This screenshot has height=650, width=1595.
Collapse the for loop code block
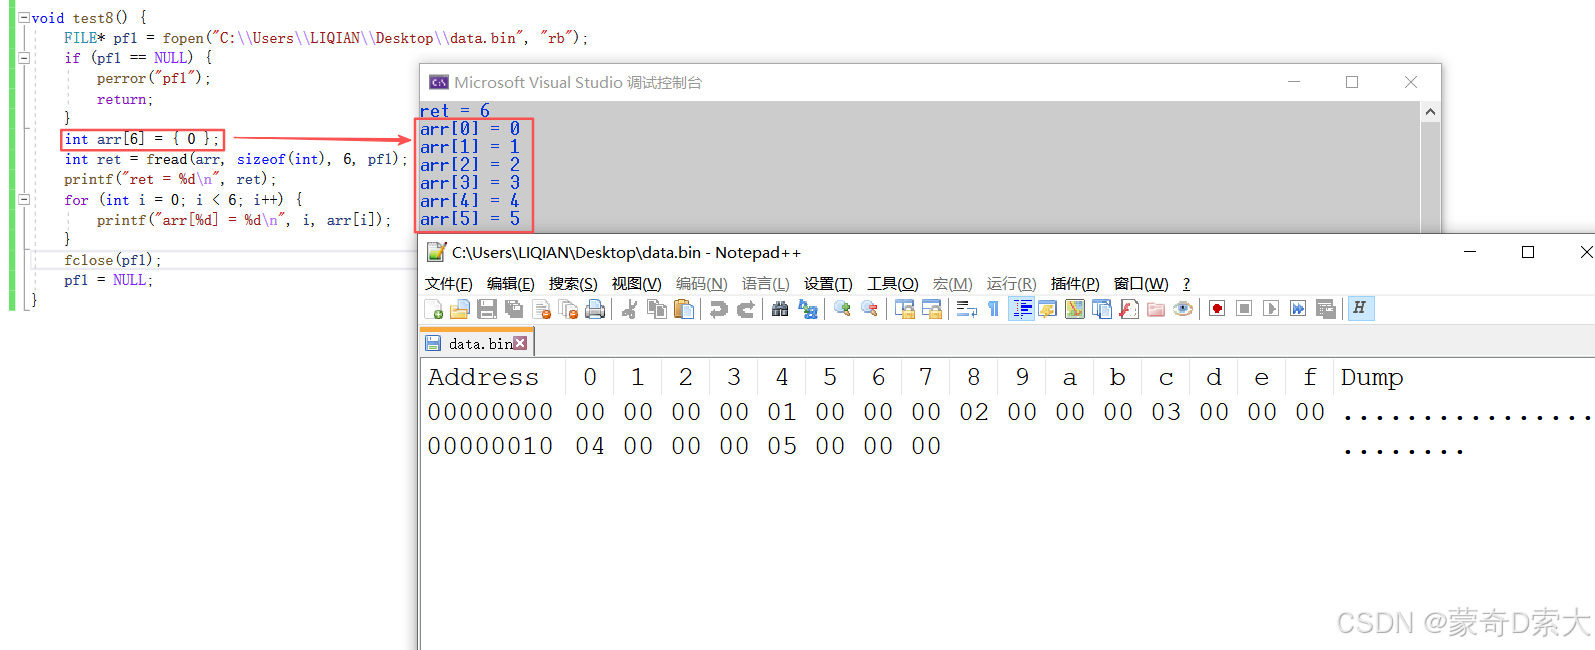[24, 200]
